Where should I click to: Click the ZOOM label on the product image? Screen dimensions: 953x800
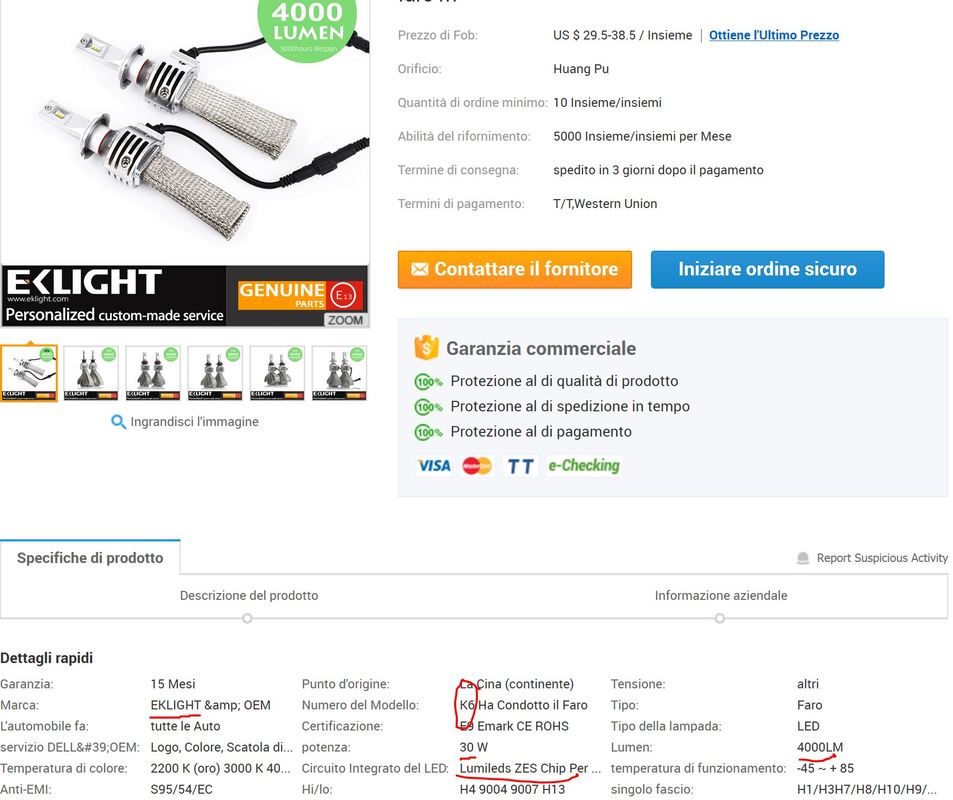coord(346,320)
